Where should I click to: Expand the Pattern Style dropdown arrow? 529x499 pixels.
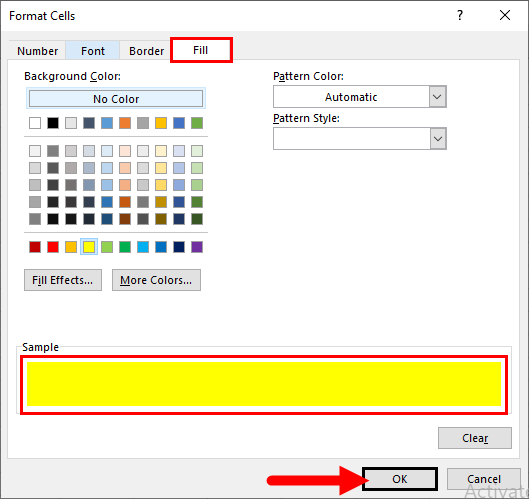pos(438,139)
